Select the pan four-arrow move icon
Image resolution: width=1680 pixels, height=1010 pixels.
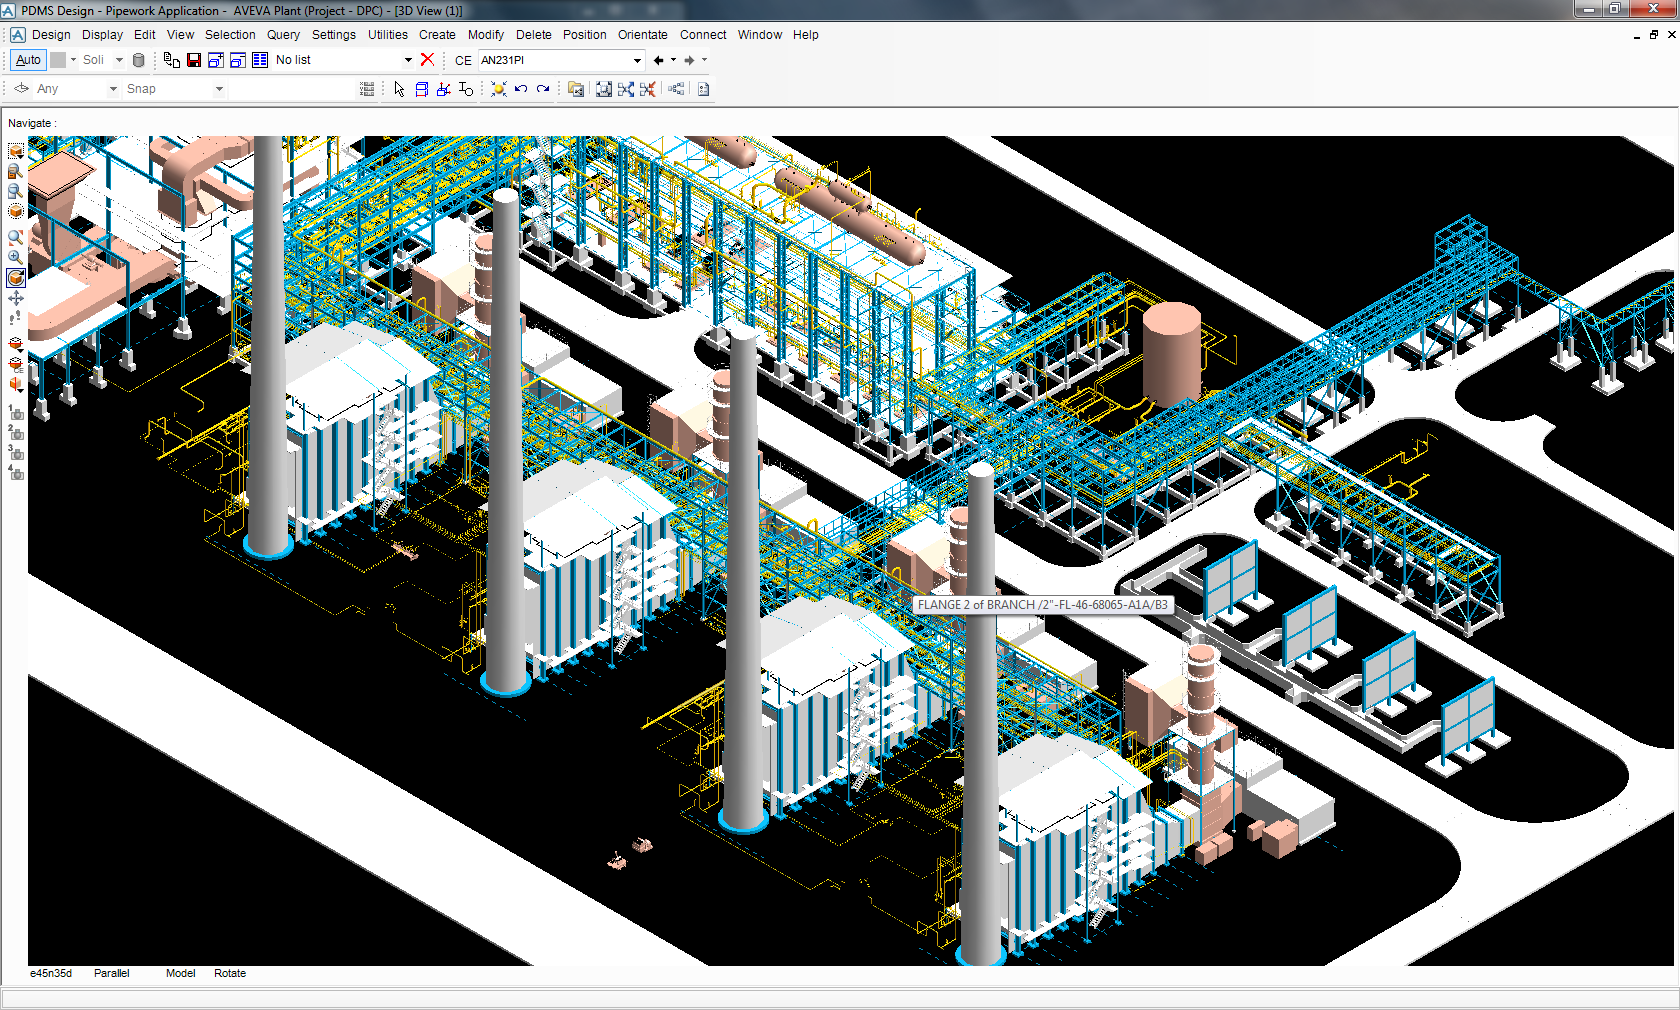click(x=16, y=298)
